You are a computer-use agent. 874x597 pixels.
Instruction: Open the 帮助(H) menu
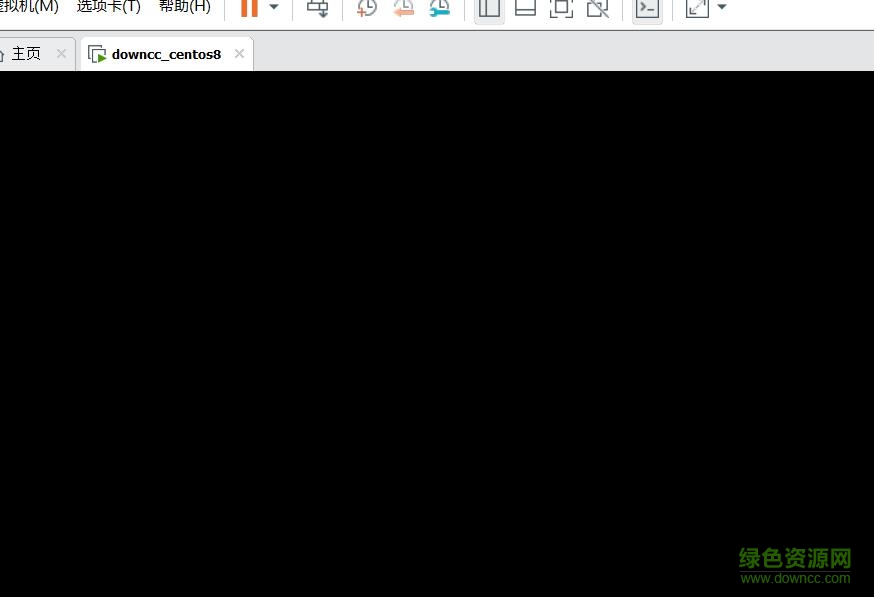(x=185, y=7)
